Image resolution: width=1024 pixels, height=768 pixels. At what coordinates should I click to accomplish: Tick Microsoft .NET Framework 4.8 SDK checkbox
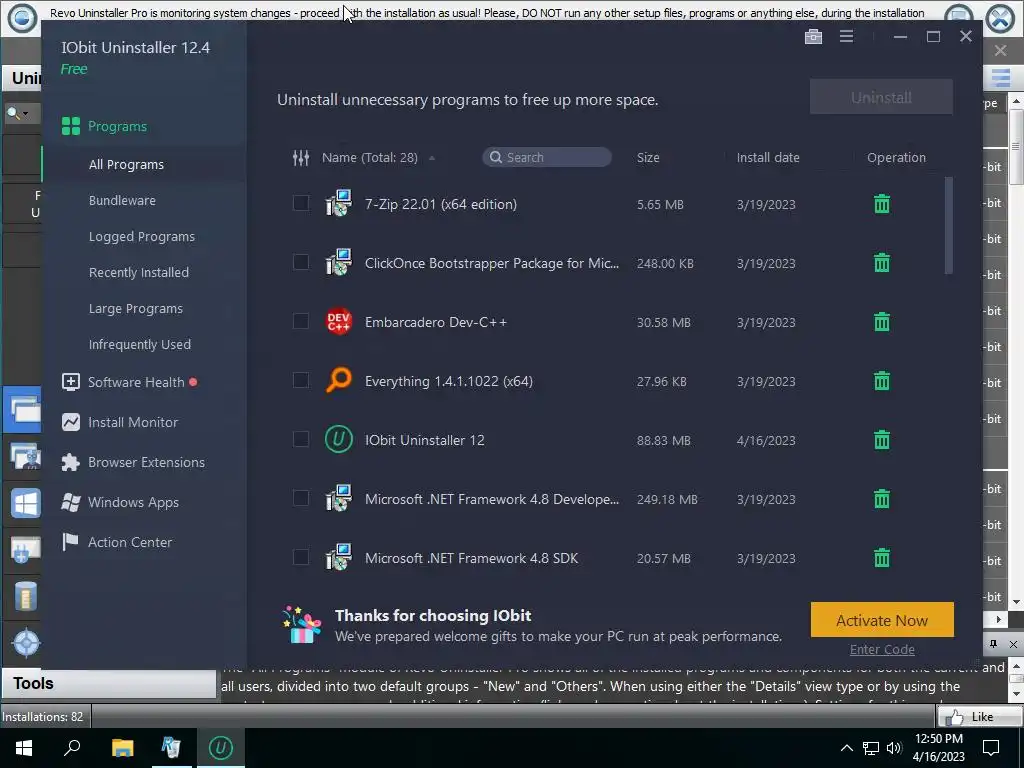(x=300, y=557)
